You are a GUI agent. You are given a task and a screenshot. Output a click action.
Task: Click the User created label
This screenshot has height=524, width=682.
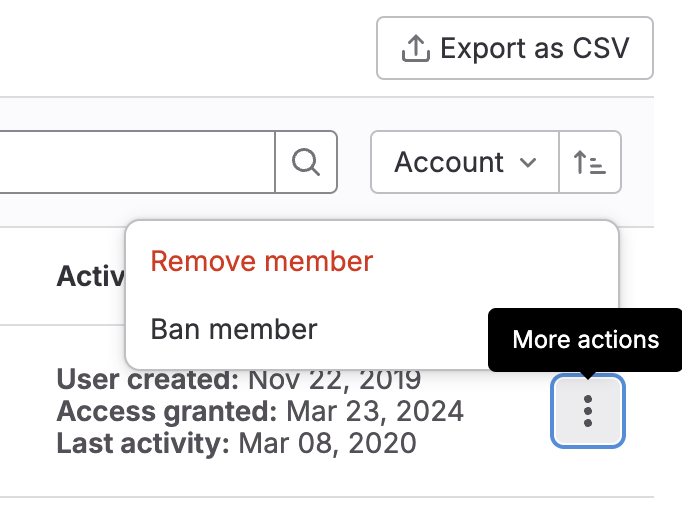coord(148,380)
